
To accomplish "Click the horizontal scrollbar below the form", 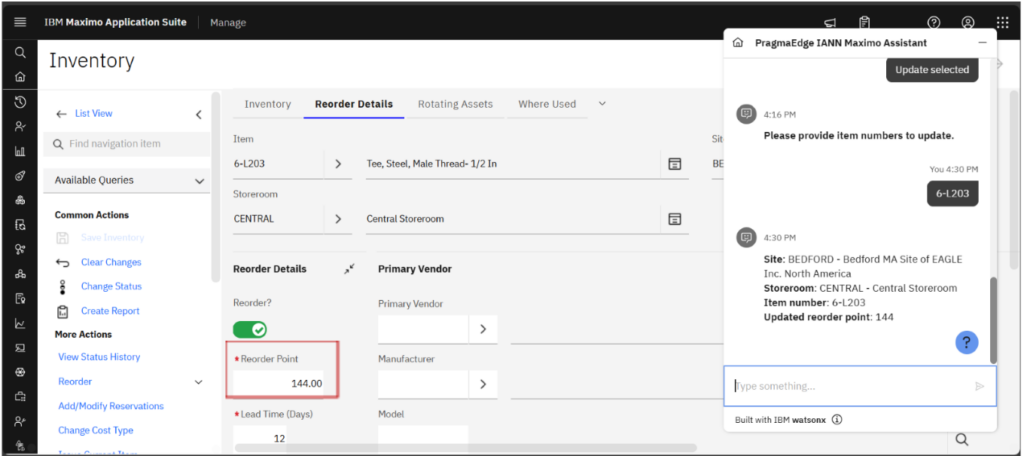I will (x=465, y=448).
